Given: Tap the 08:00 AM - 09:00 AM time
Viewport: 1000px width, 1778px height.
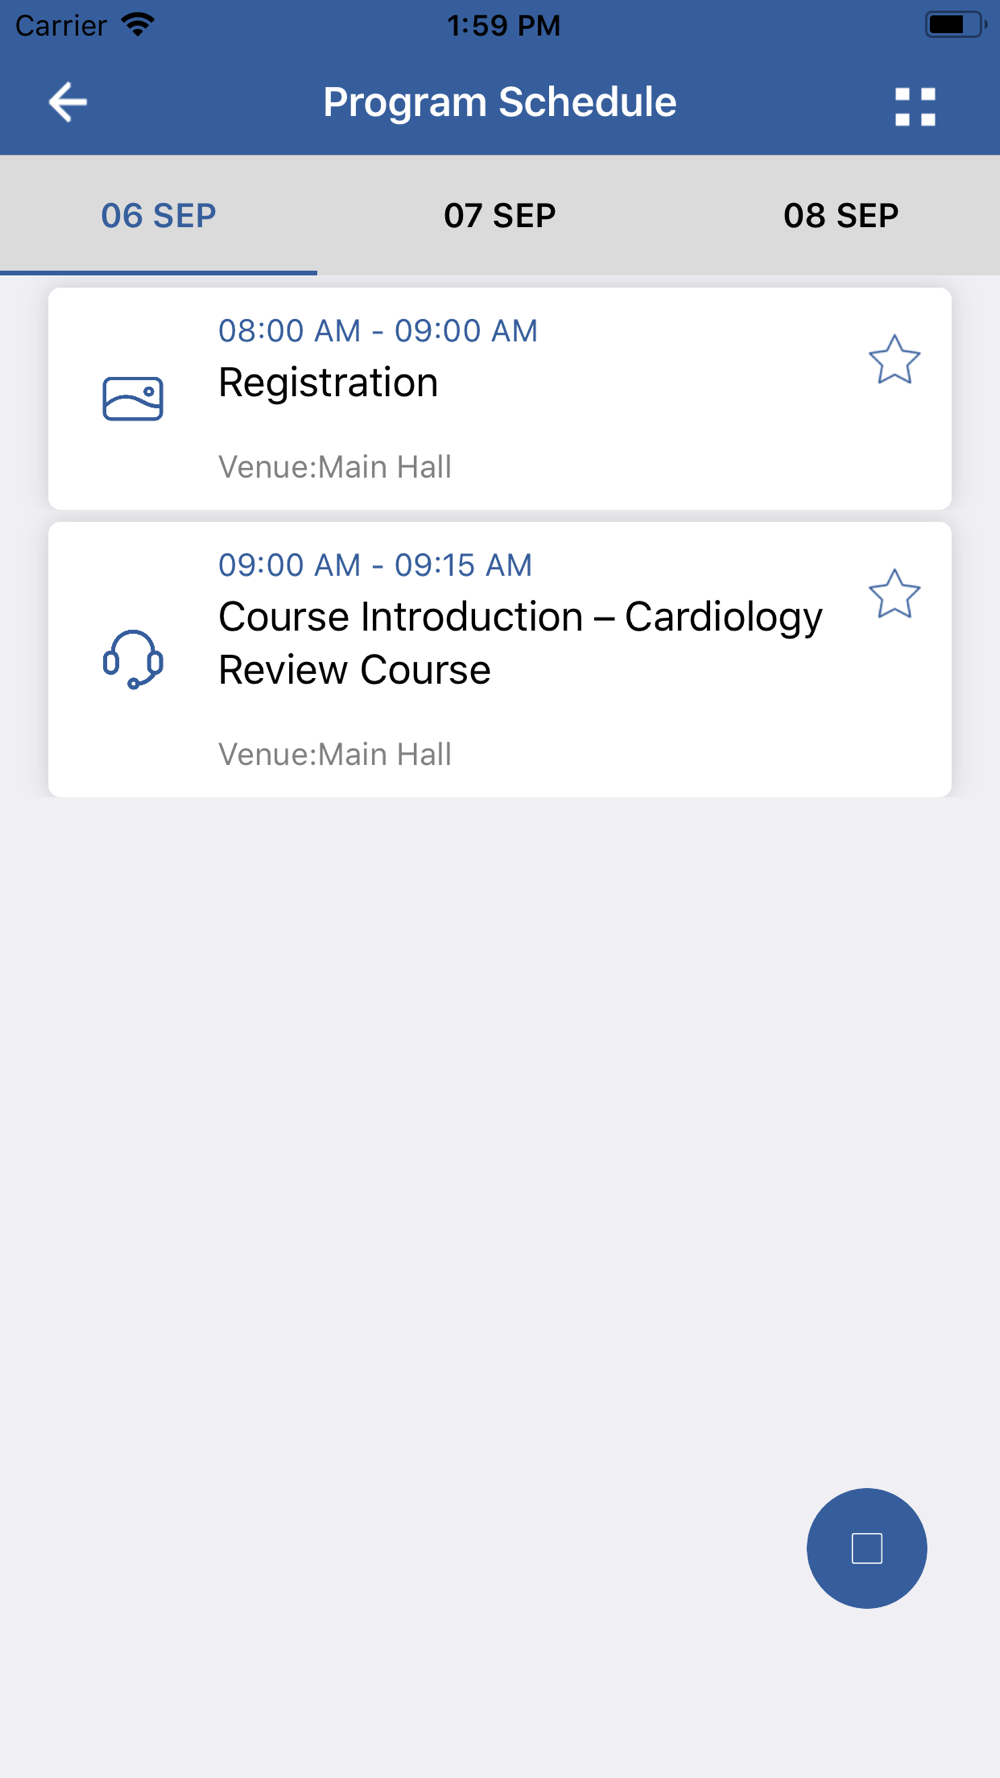Looking at the screenshot, I should (378, 331).
